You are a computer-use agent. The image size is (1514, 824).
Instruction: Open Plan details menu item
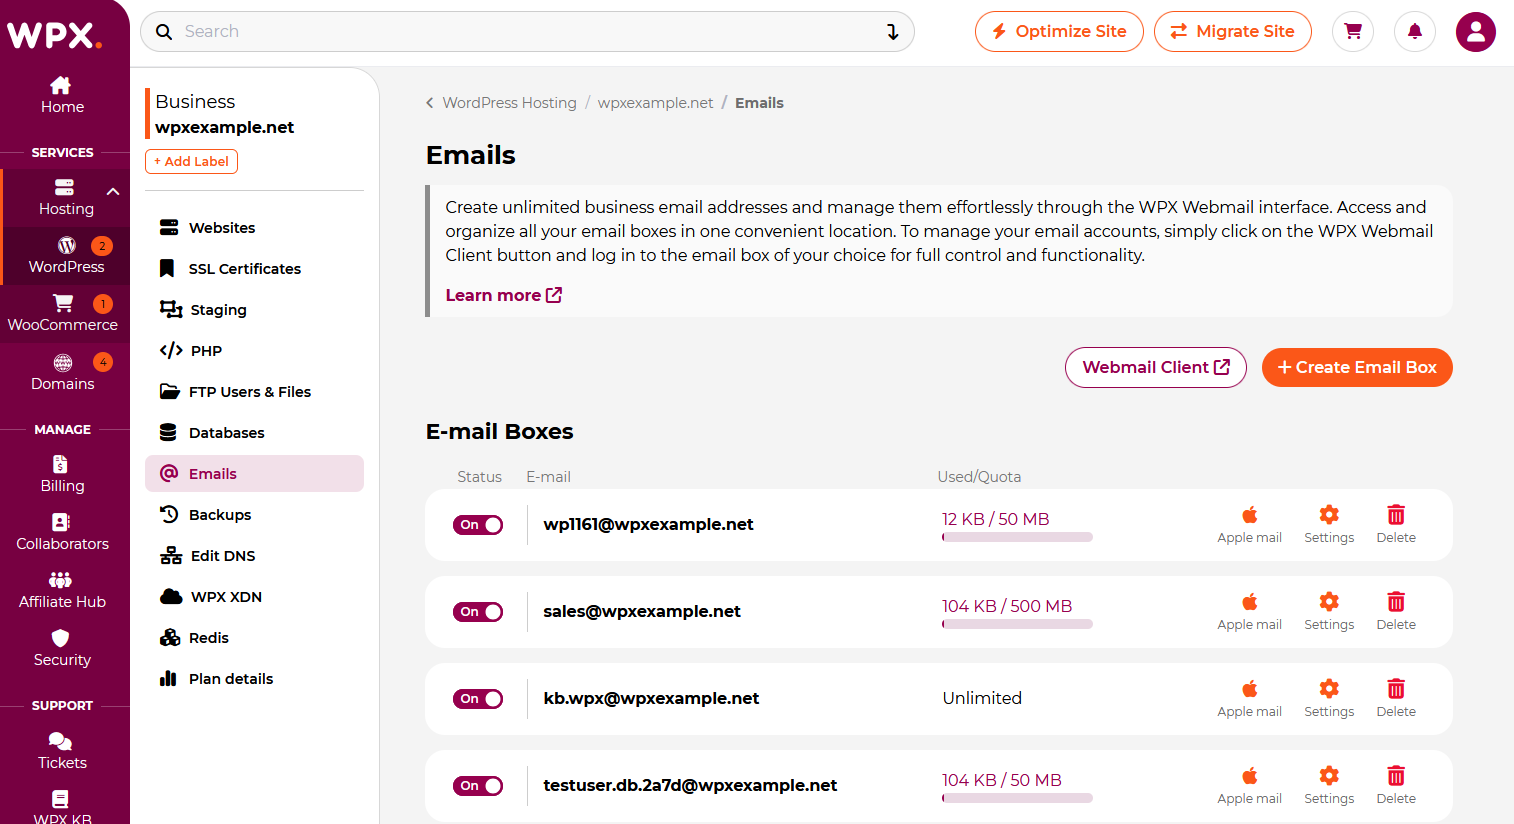click(254, 679)
